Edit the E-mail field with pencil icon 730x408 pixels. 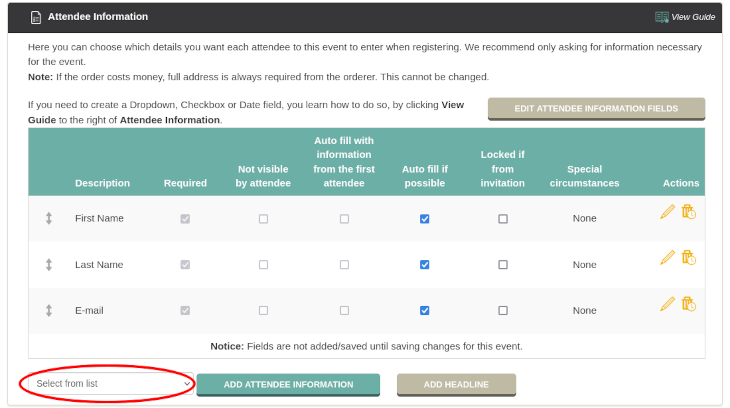pos(667,304)
